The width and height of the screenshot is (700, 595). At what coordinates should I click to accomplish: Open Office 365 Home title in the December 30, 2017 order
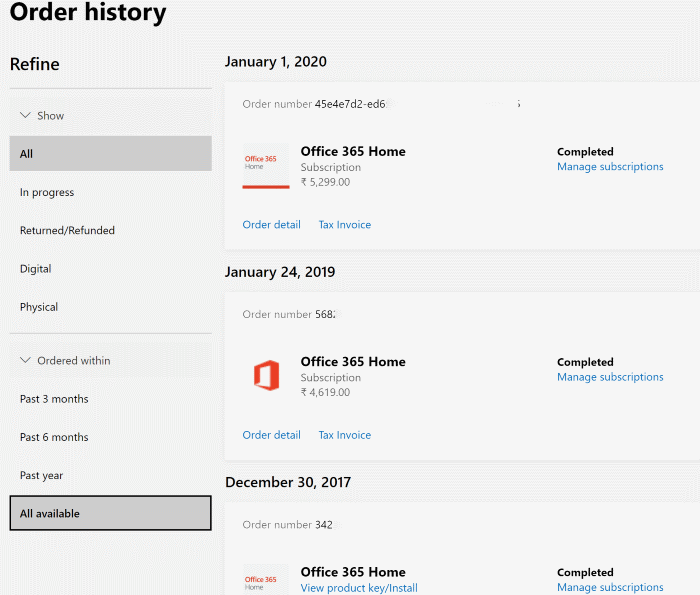pyautogui.click(x=353, y=572)
